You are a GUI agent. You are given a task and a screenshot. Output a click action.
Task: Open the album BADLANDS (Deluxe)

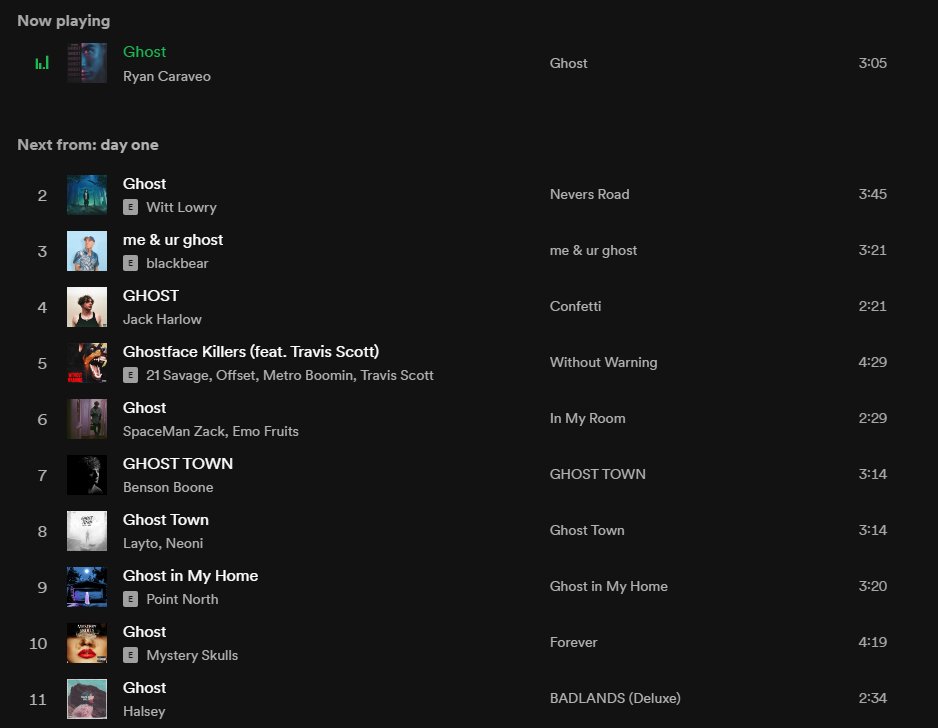click(x=615, y=698)
